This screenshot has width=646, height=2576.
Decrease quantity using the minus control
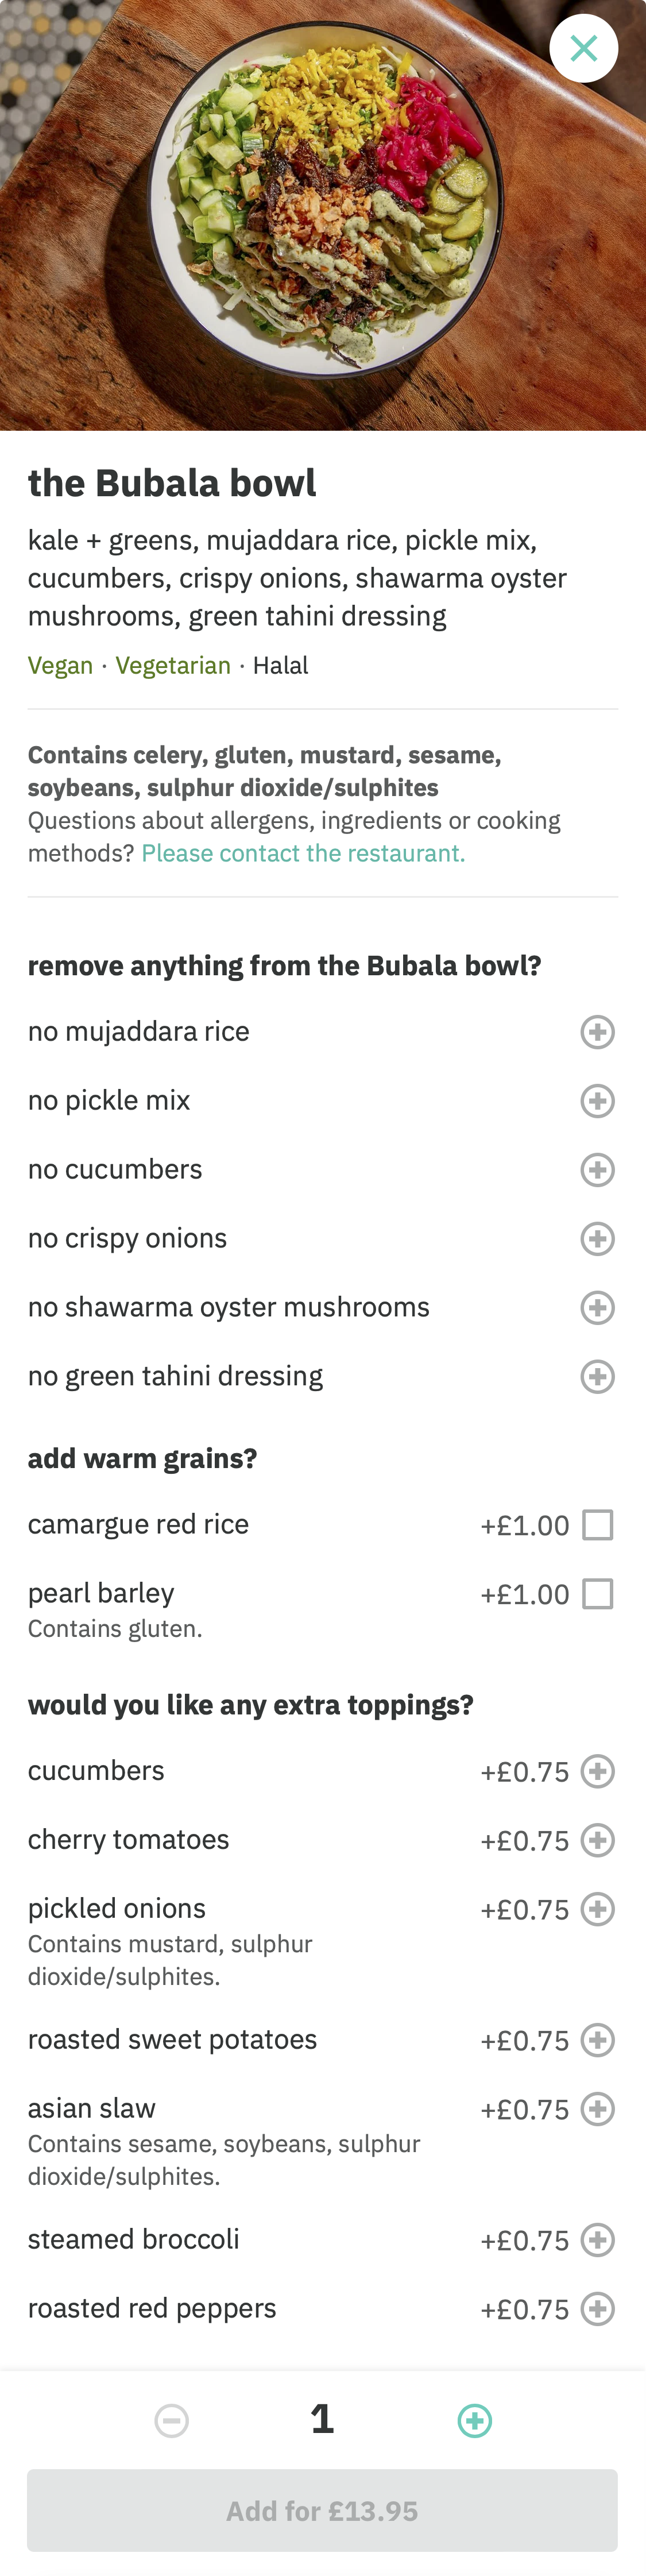[x=172, y=2421]
